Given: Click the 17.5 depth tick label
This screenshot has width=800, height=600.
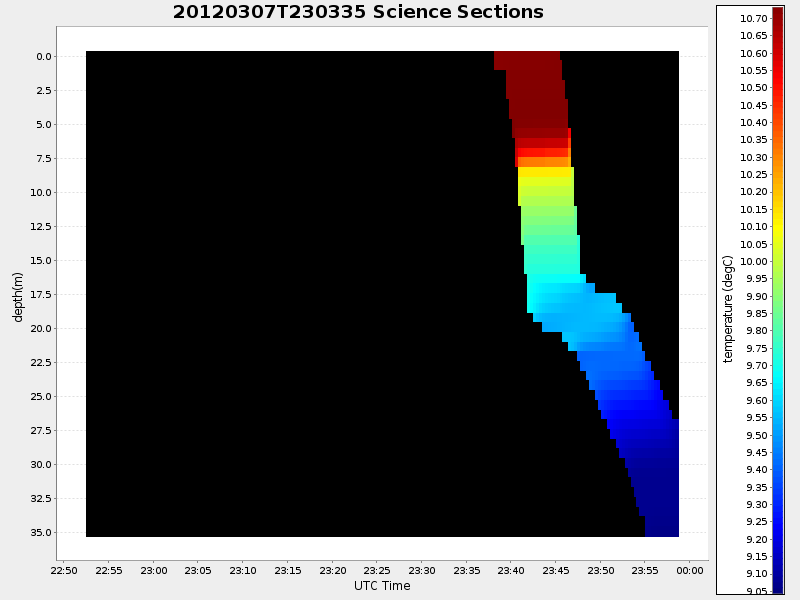Looking at the screenshot, I should [x=41, y=295].
